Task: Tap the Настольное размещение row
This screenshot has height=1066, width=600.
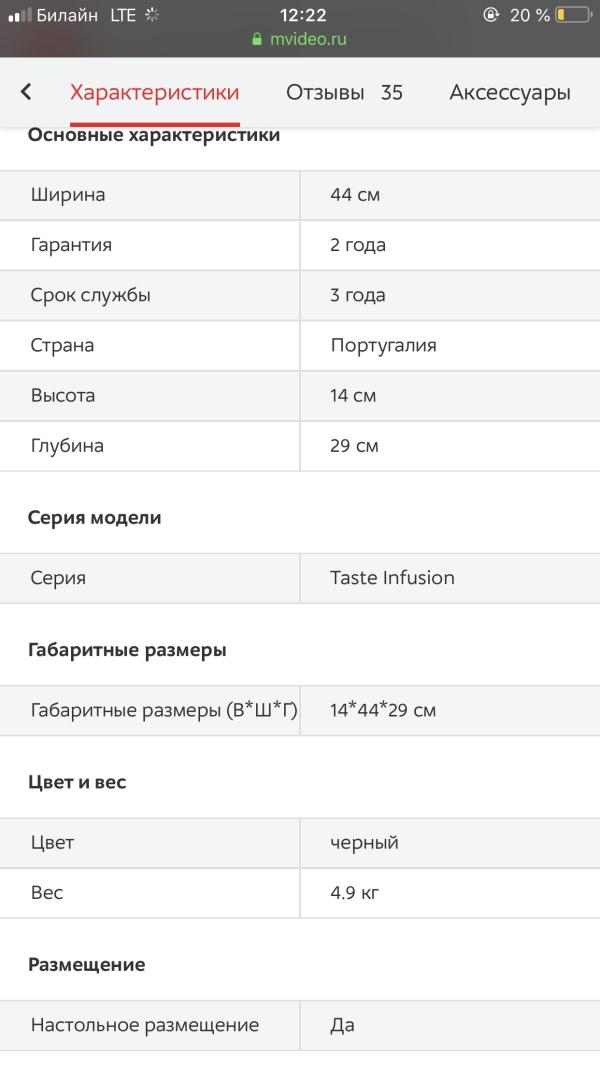Action: coord(300,1025)
